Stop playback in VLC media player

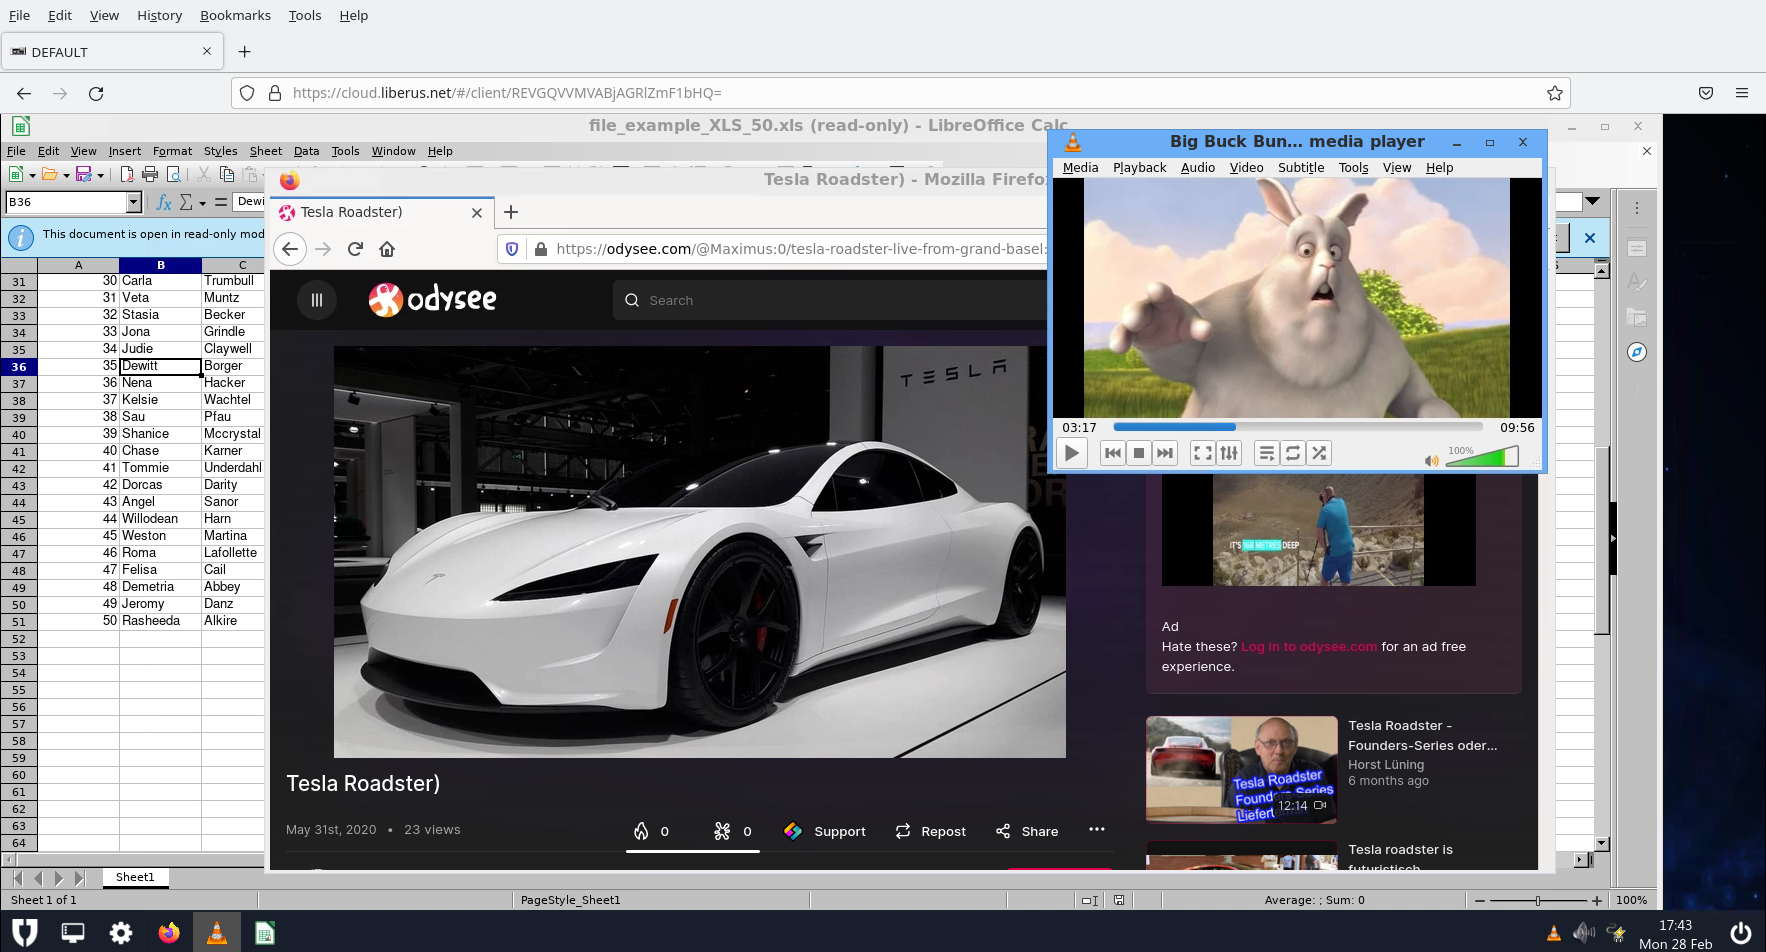click(1139, 454)
